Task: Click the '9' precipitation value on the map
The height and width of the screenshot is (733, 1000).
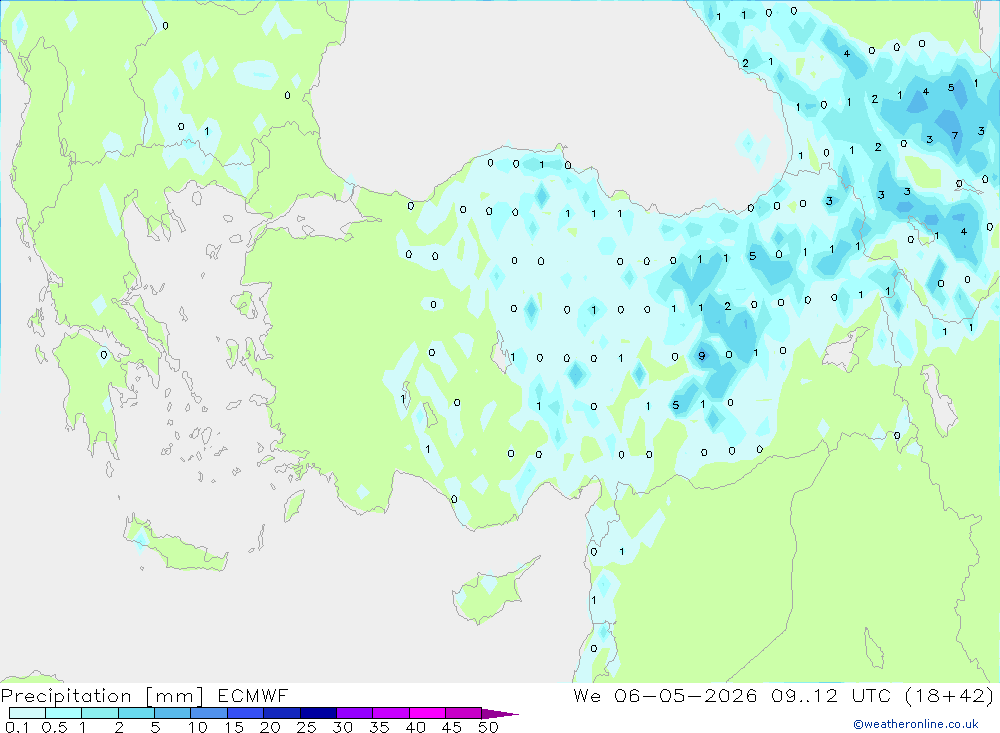Action: tap(702, 356)
